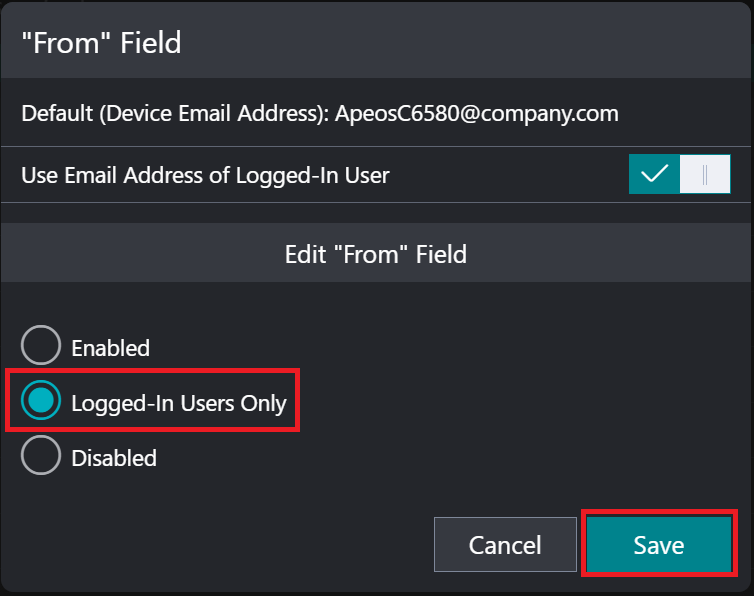The image size is (754, 596).
Task: Click the grip handle of the toggle switch
Action: pos(706,174)
